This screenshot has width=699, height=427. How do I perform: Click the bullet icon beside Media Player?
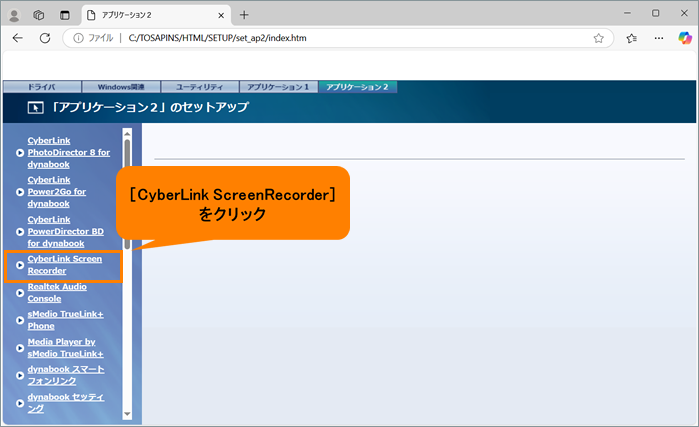click(20, 348)
